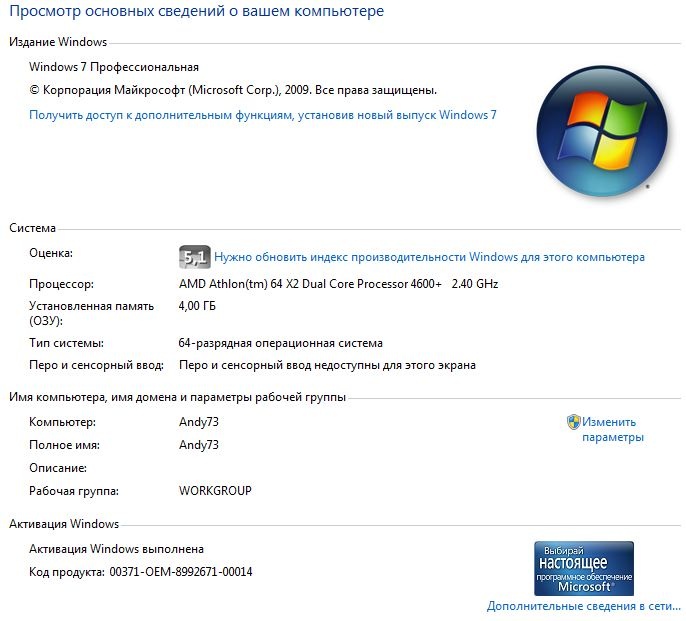
Task: Click the Активация Windows выполнена status text
Action: [116, 549]
